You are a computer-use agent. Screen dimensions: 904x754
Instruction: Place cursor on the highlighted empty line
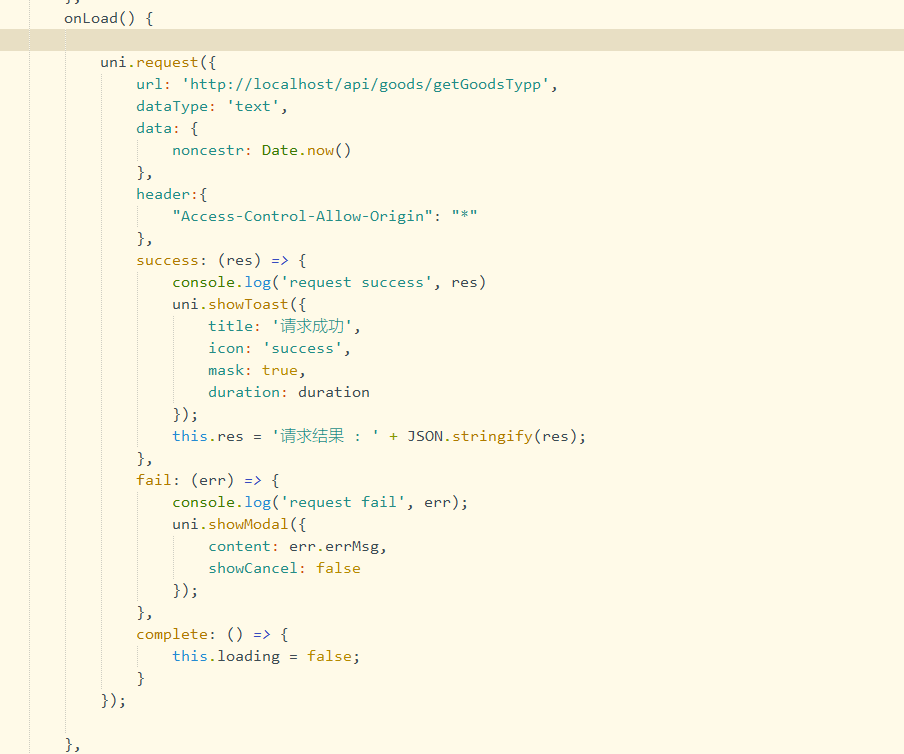452,40
